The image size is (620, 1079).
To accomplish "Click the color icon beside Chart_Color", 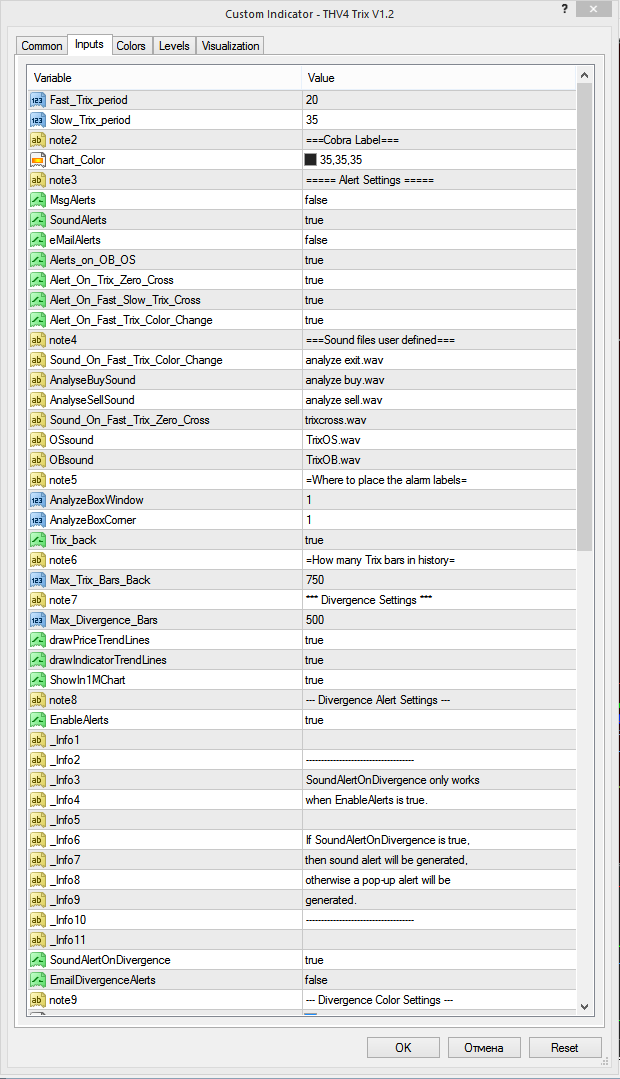I will [38, 160].
